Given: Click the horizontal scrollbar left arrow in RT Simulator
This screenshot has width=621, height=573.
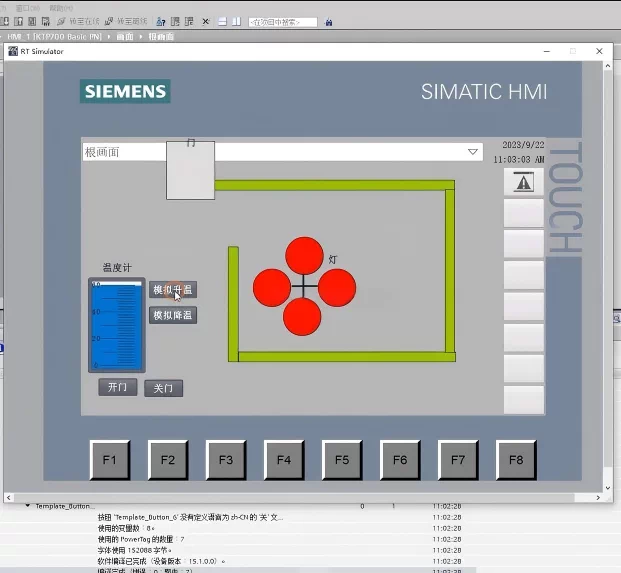Looking at the screenshot, I should pos(9,498).
